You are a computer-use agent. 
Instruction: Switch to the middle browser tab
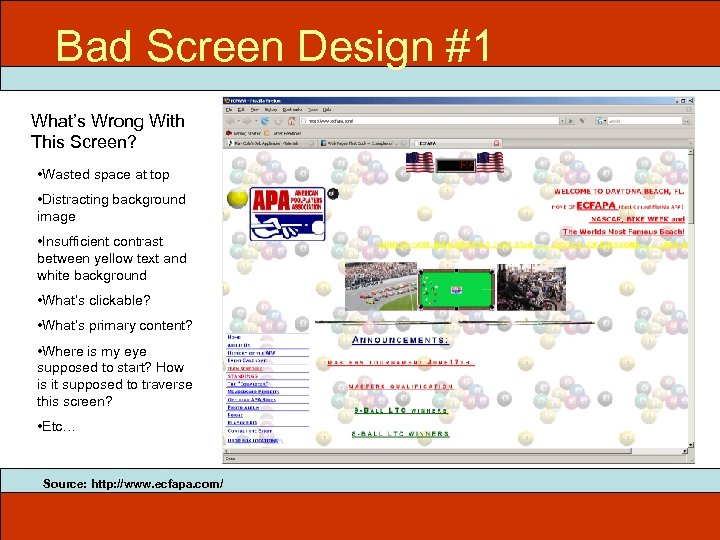pyautogui.click(x=363, y=143)
